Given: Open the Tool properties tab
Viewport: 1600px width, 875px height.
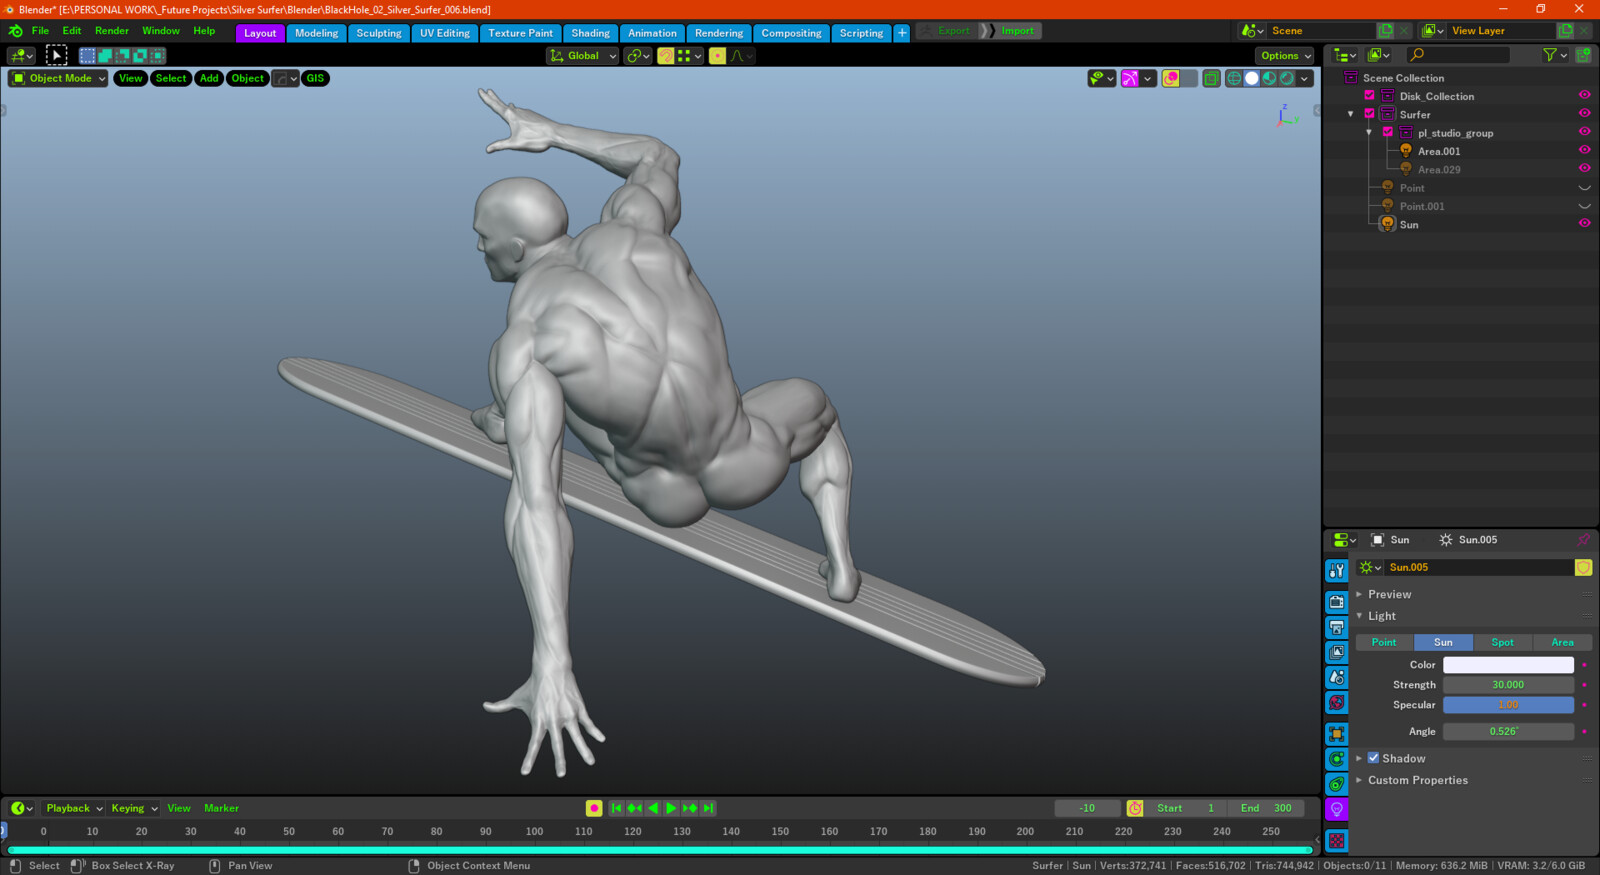Looking at the screenshot, I should (1337, 570).
